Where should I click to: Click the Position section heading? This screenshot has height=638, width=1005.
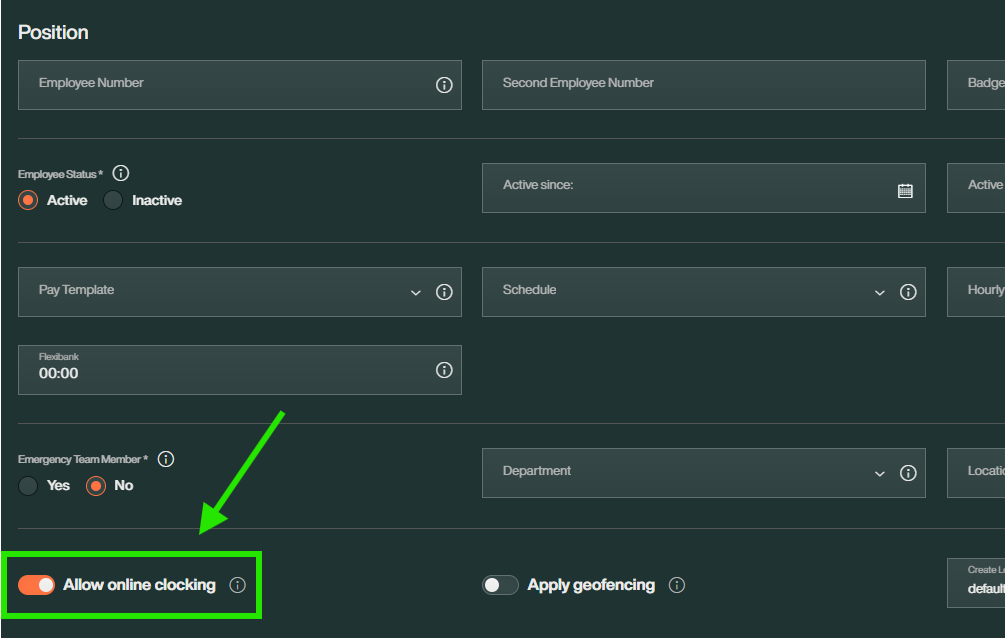(53, 33)
